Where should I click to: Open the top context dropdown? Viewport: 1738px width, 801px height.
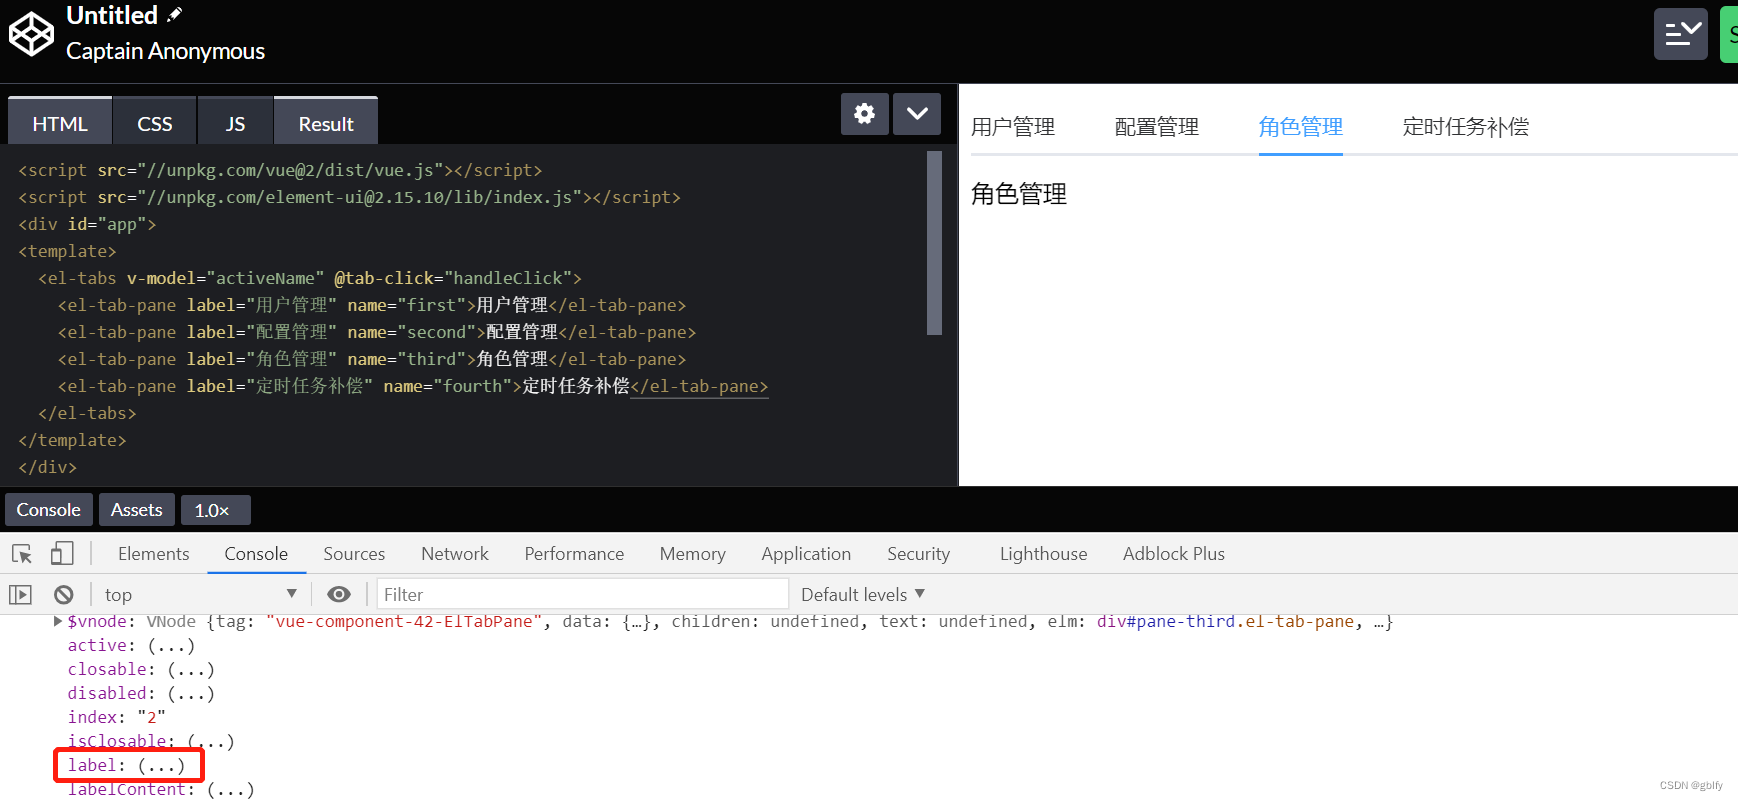click(200, 595)
